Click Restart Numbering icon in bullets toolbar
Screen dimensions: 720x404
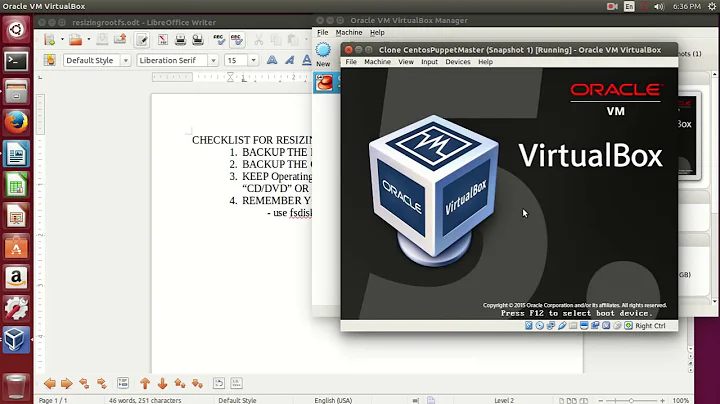(x=219, y=383)
